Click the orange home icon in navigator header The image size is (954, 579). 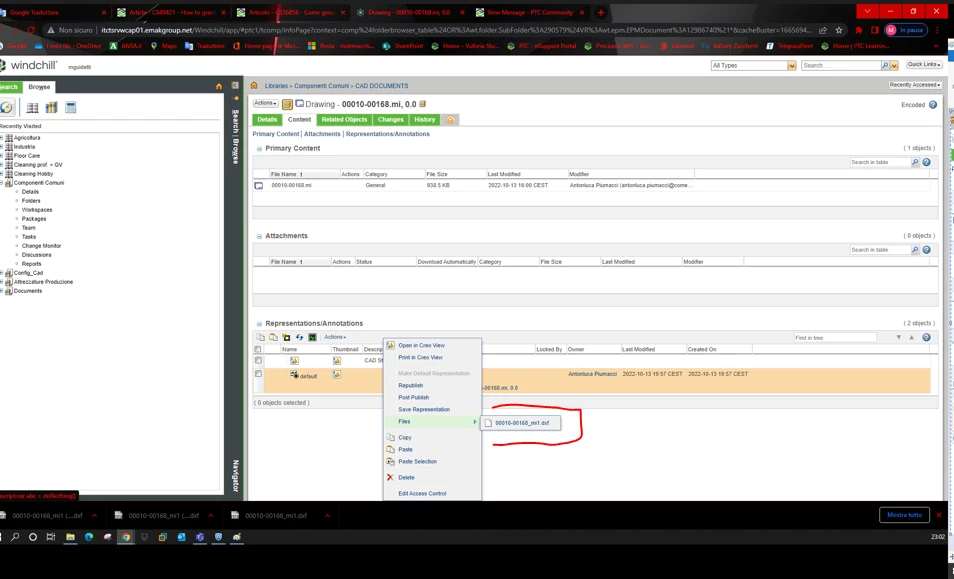coord(219,86)
